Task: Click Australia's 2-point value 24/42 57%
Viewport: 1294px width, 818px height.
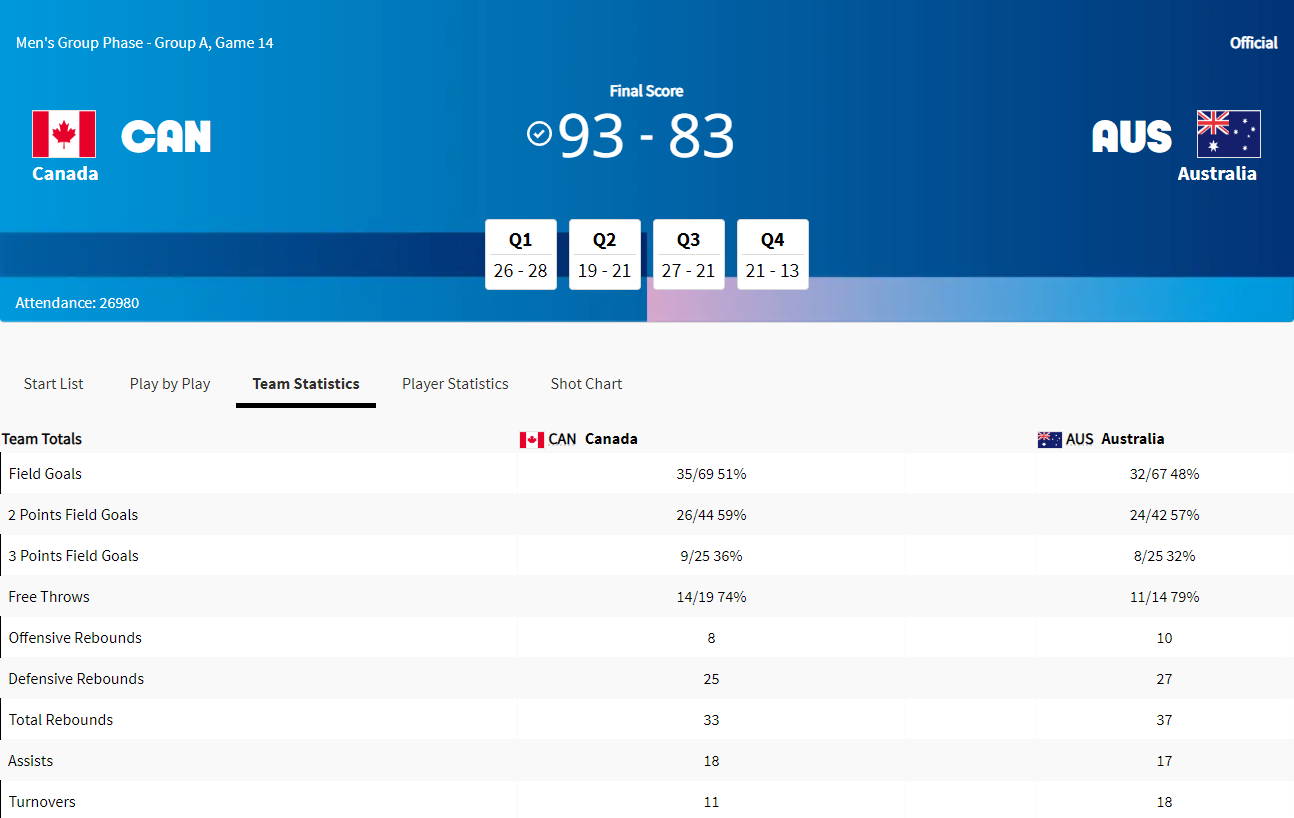Action: pos(1164,515)
